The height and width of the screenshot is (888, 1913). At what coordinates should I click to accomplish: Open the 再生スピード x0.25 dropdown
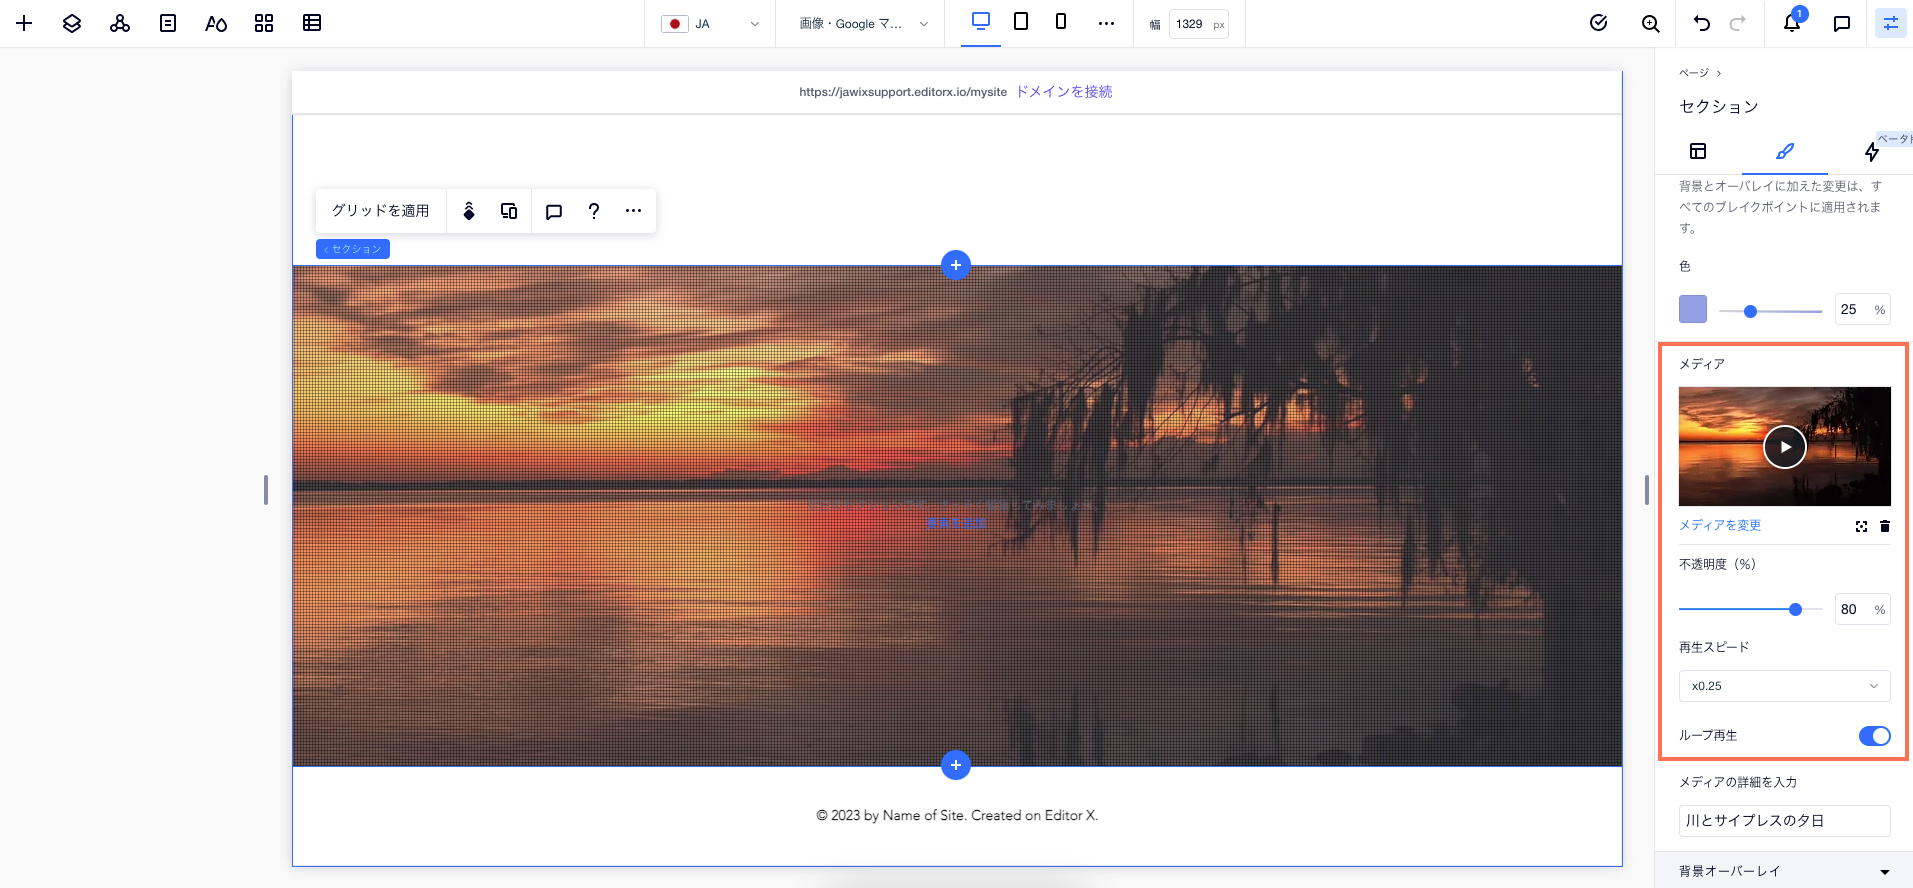click(x=1785, y=686)
